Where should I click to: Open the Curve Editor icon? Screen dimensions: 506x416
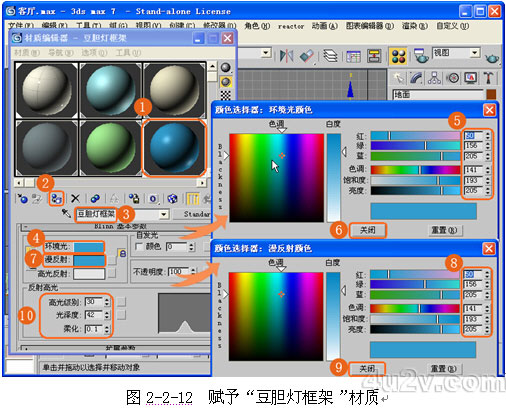(x=353, y=56)
